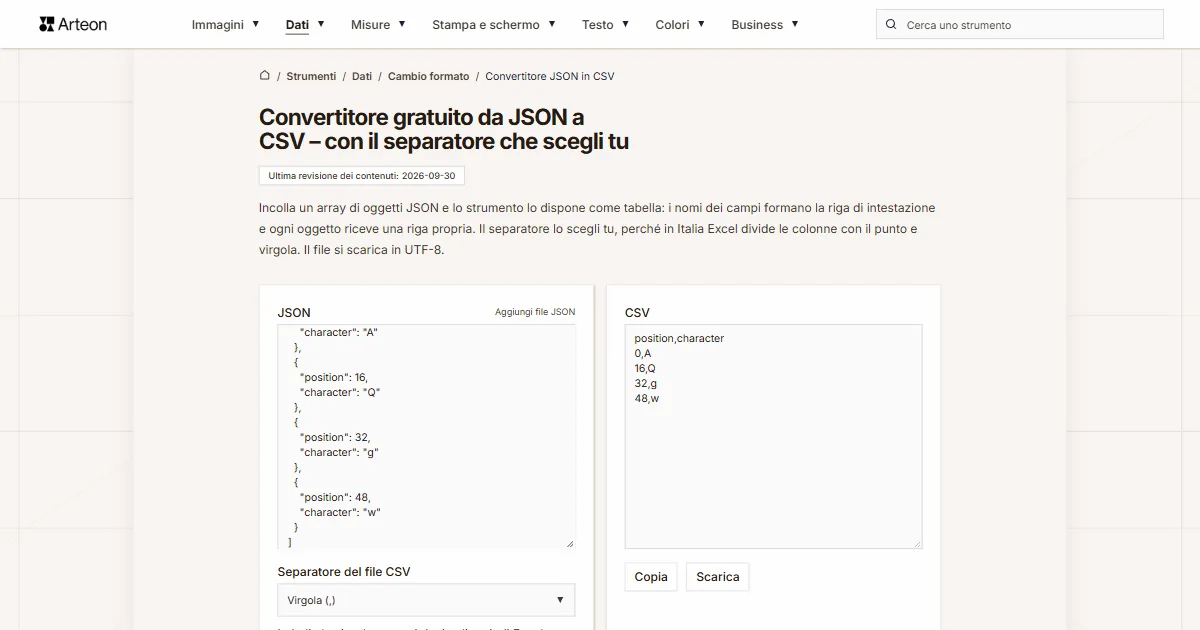Click the Arteon logo
This screenshot has height=630, width=1200.
point(73,24)
